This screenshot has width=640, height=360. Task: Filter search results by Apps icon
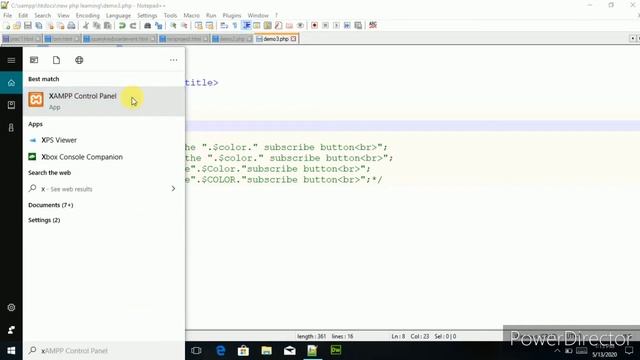coord(34,60)
